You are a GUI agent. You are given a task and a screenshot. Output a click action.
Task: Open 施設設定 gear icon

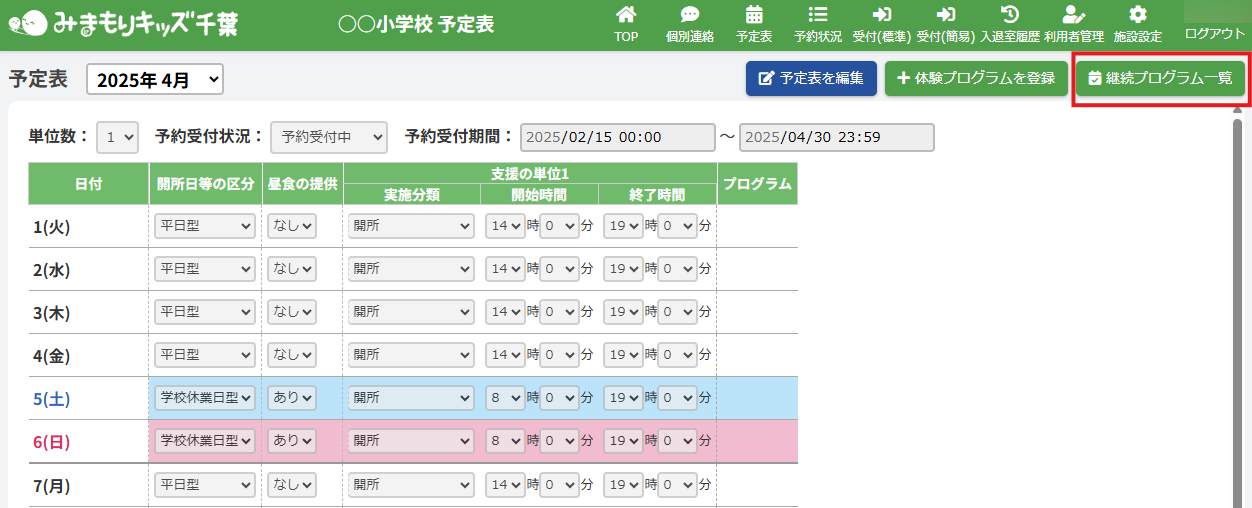coord(1137,16)
